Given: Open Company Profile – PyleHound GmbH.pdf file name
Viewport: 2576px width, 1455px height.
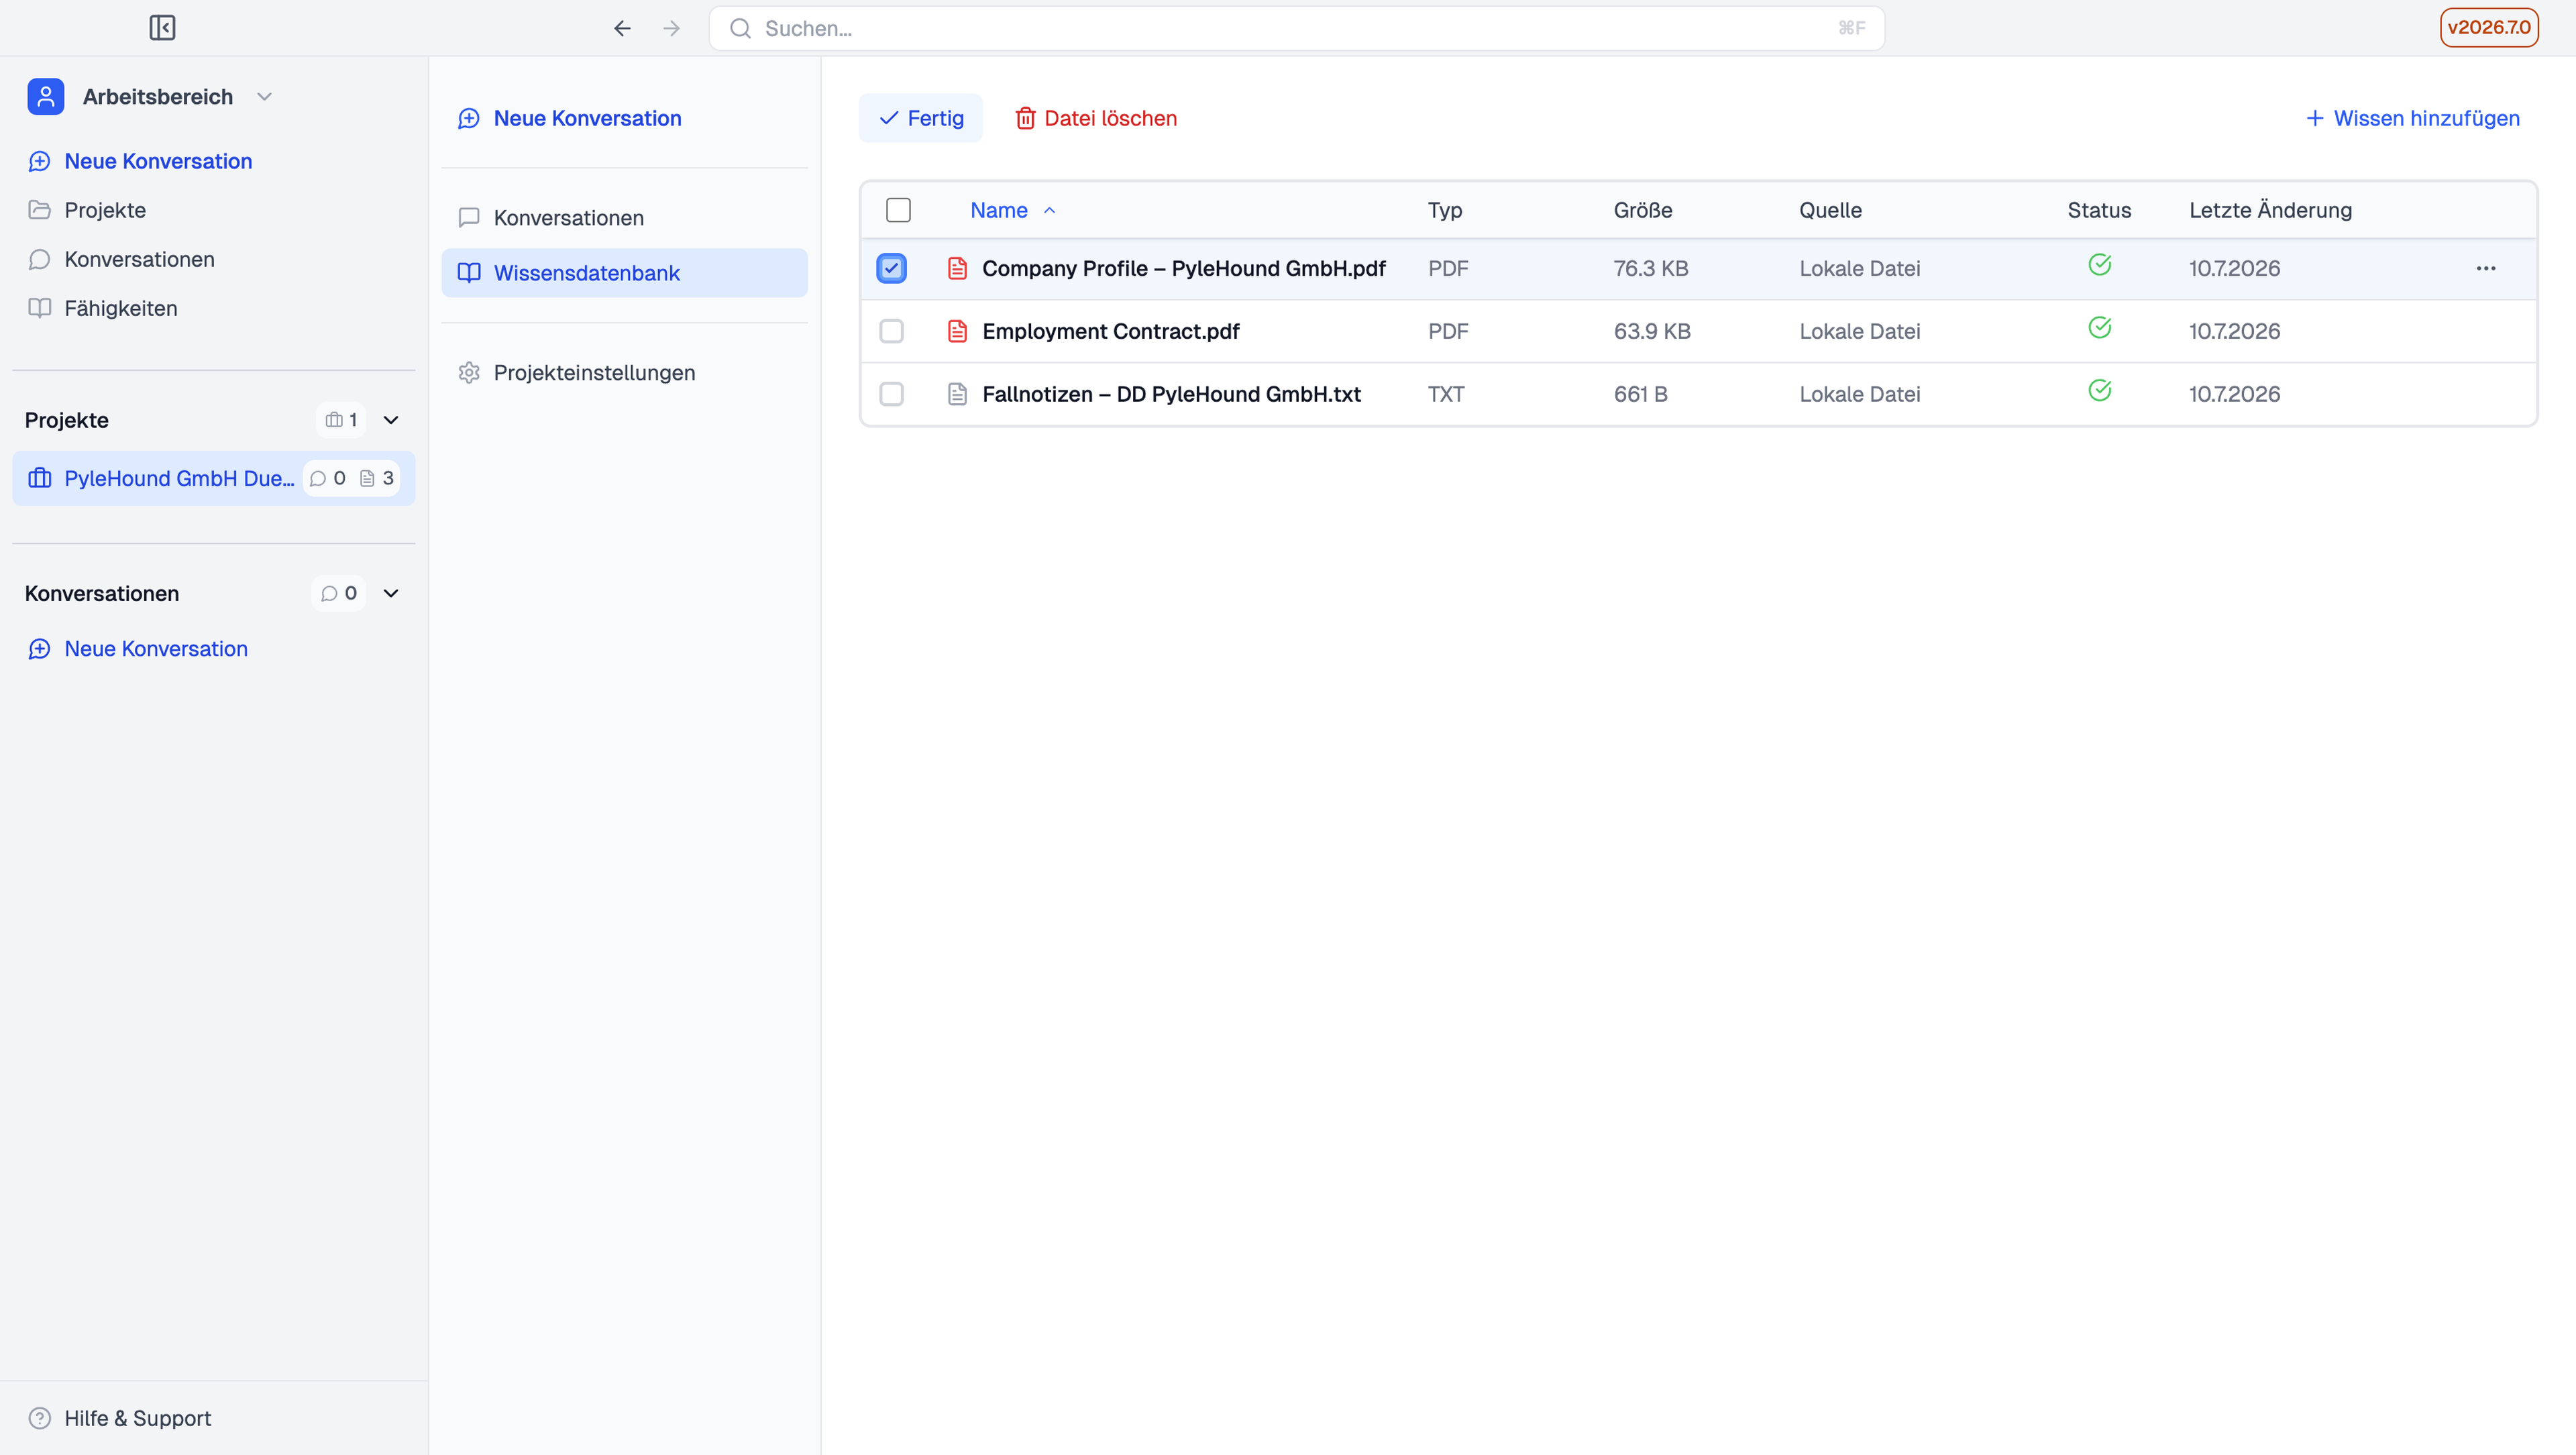Looking at the screenshot, I should 1184,268.
